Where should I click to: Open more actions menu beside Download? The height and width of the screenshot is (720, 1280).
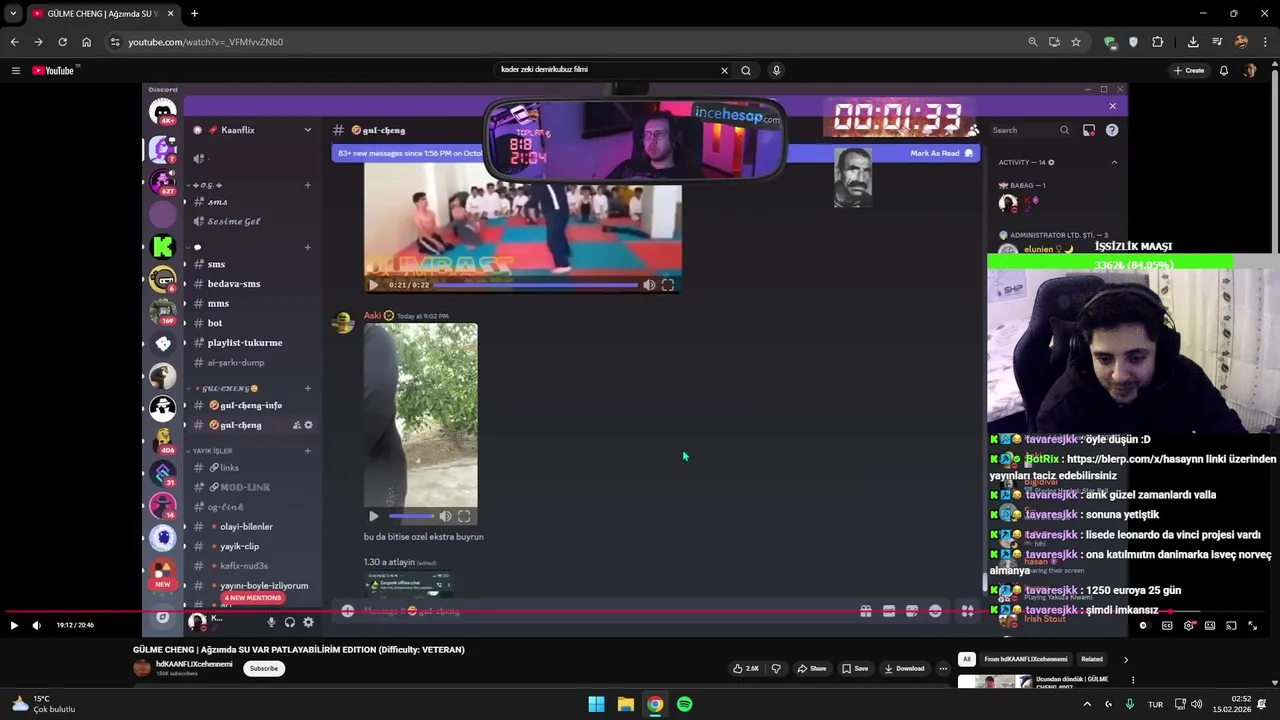pyautogui.click(x=943, y=668)
